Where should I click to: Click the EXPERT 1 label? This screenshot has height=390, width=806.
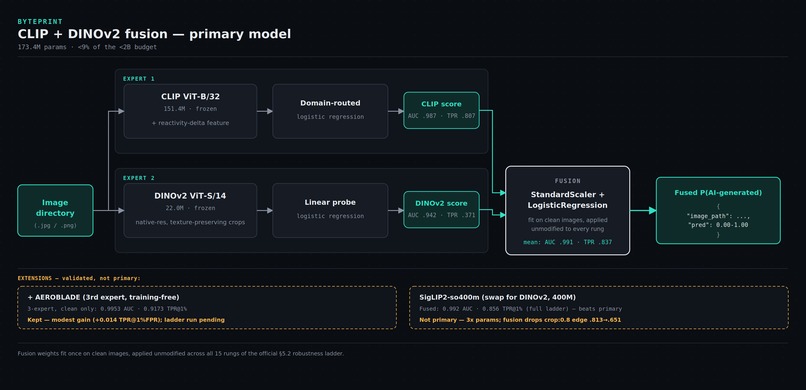(139, 79)
